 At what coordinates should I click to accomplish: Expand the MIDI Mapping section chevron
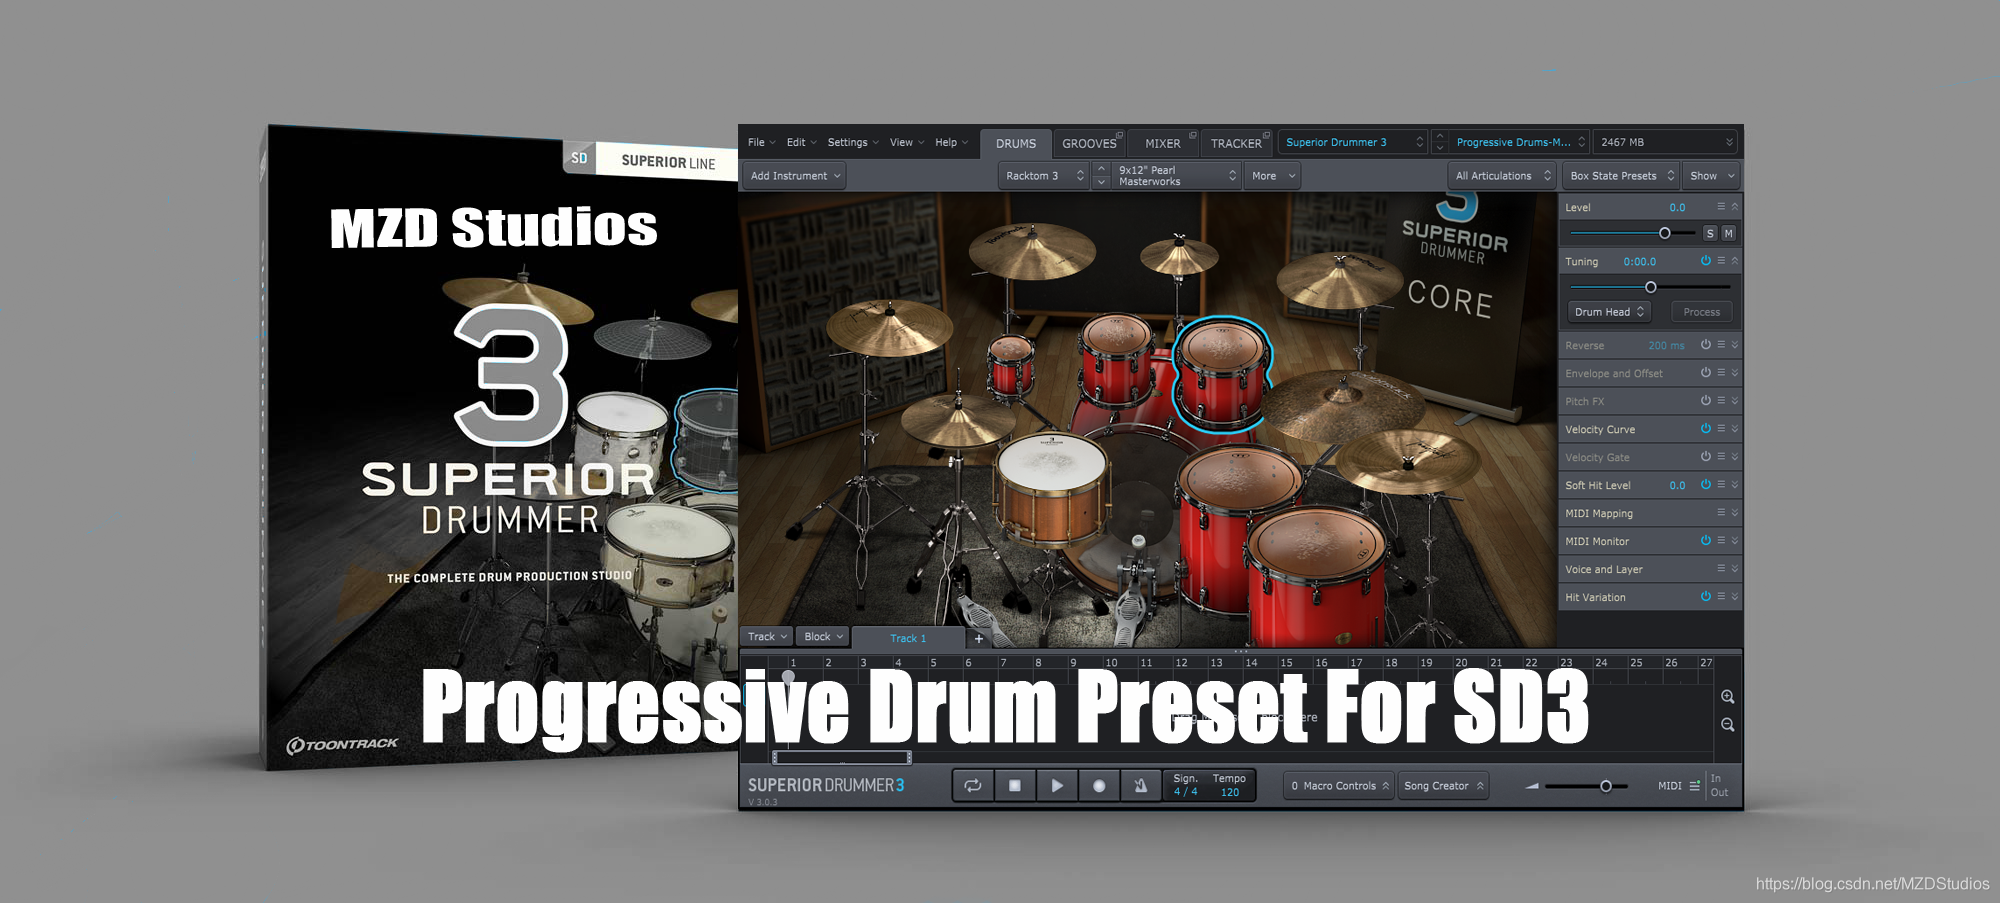coord(1734,513)
